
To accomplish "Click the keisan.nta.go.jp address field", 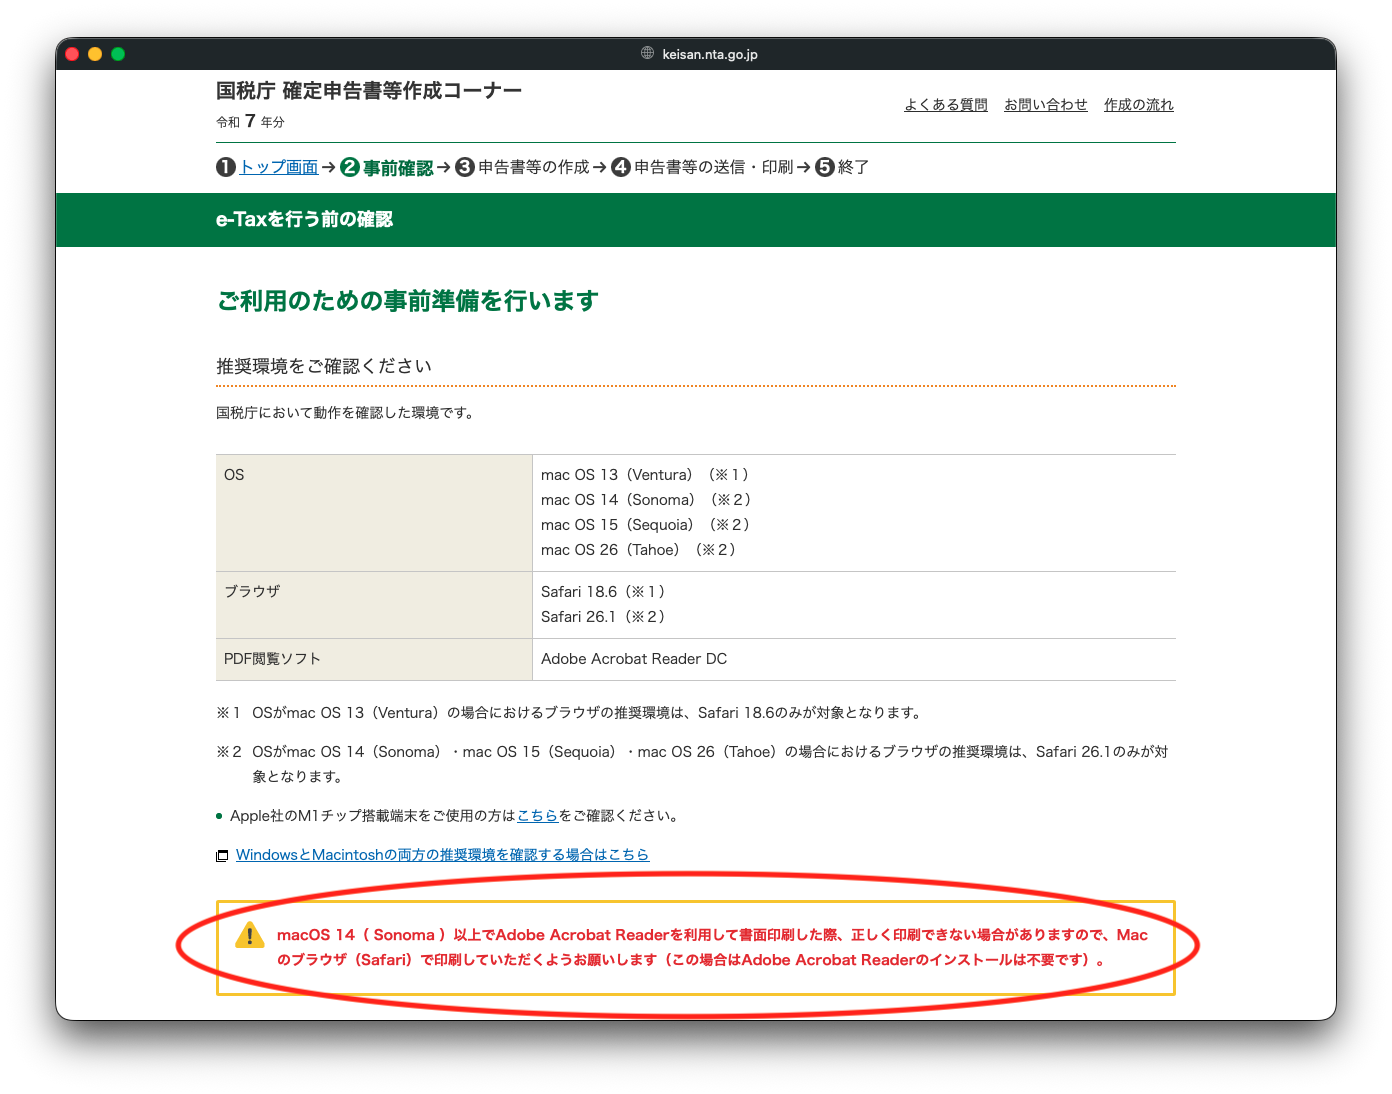I will click(x=709, y=54).
